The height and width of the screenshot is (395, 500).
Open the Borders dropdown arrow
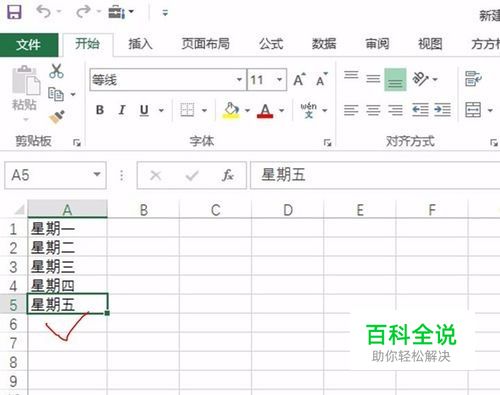204,110
